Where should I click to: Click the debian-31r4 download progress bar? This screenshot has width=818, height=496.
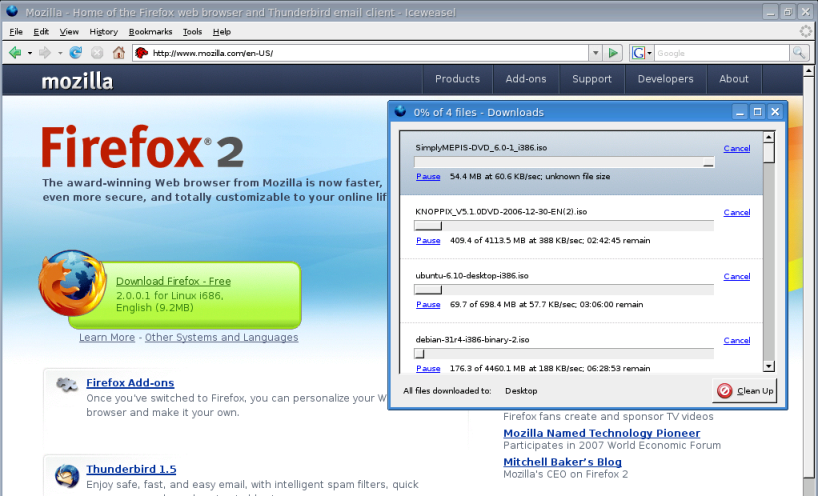(564, 354)
